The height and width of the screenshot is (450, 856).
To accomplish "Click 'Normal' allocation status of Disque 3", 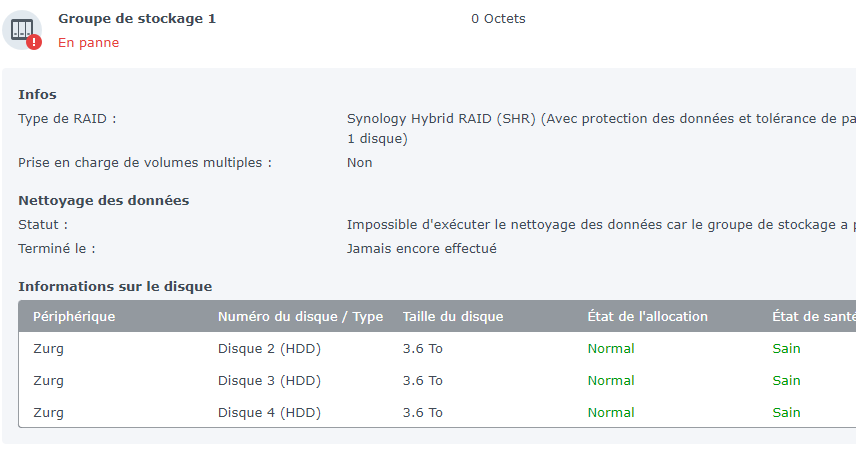I will coord(611,381).
